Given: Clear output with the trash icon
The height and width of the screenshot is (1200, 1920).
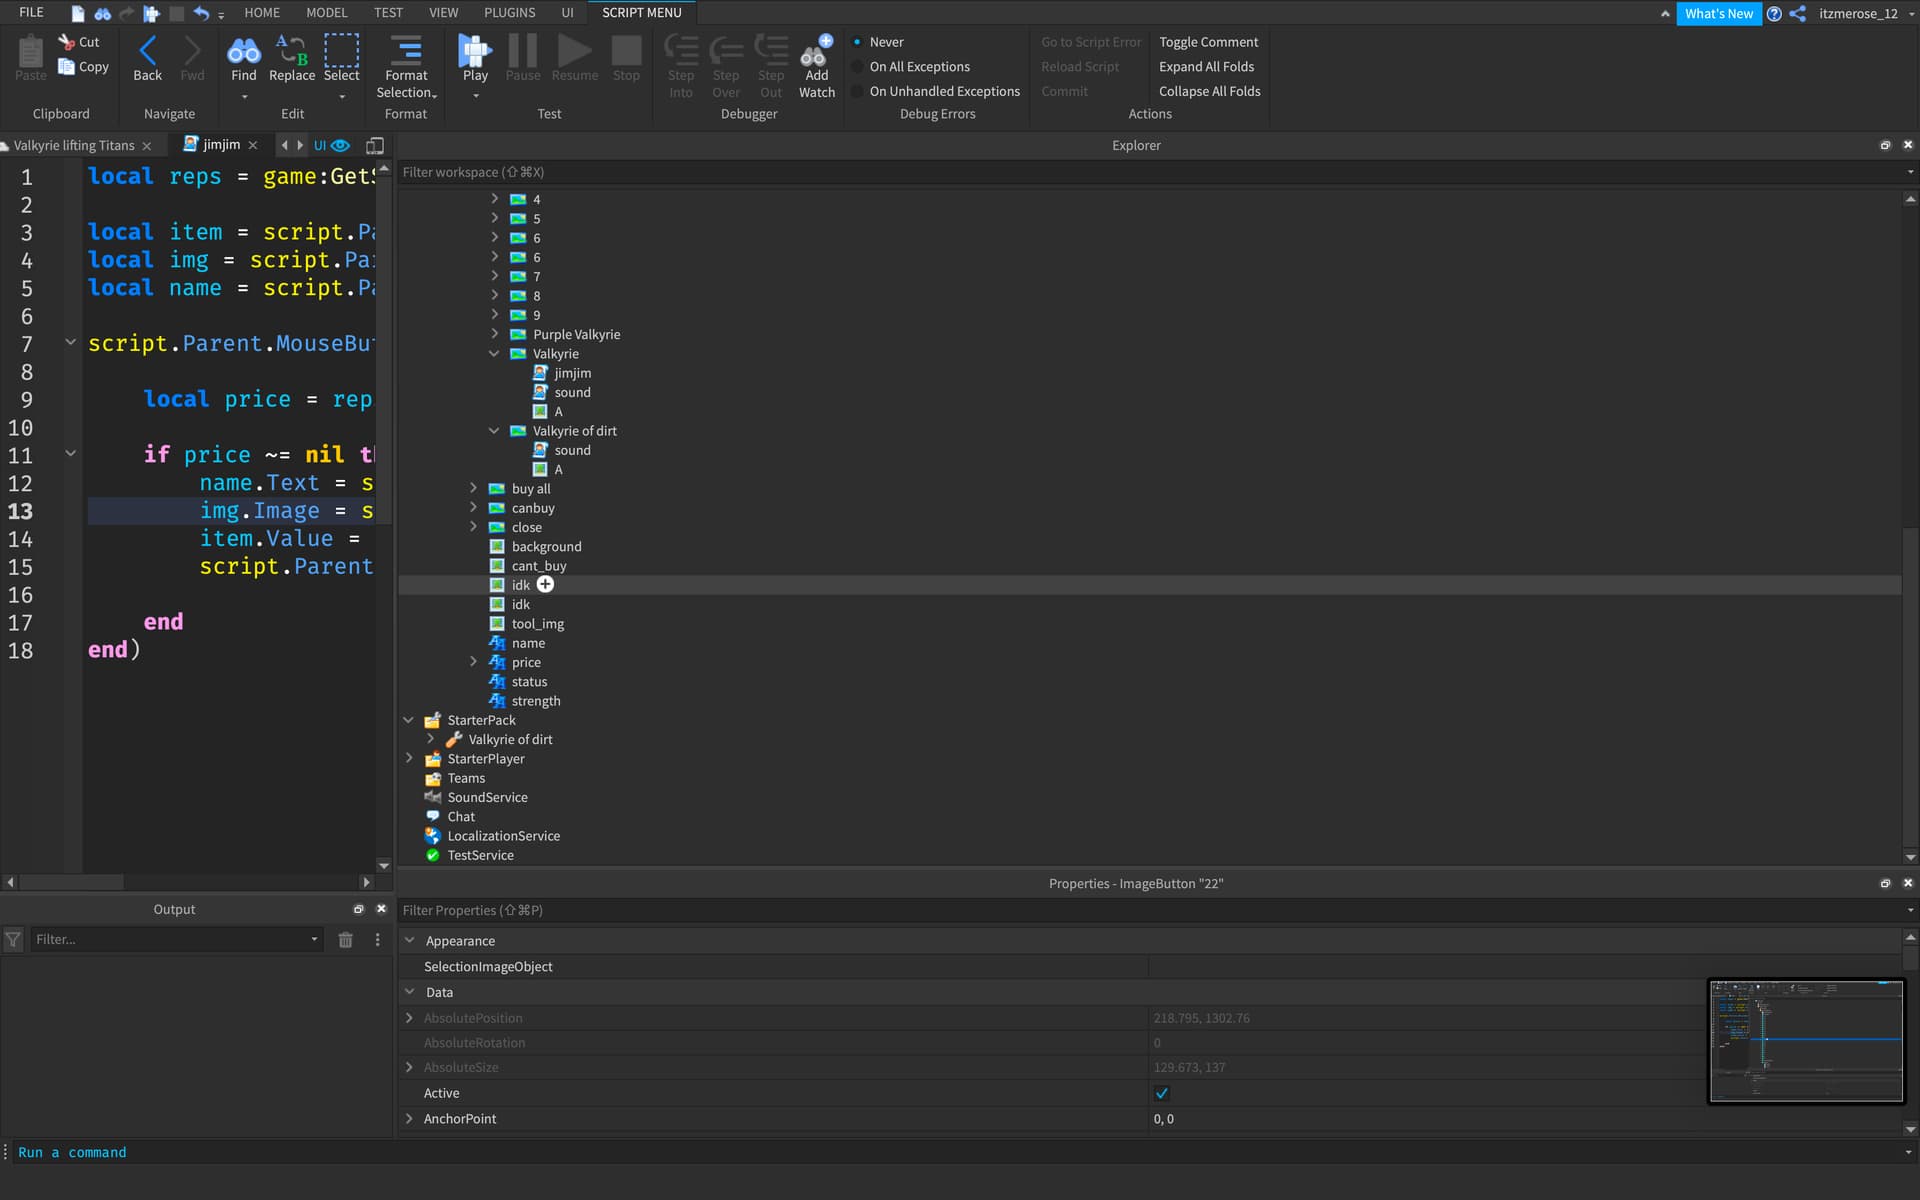Looking at the screenshot, I should [x=345, y=939].
